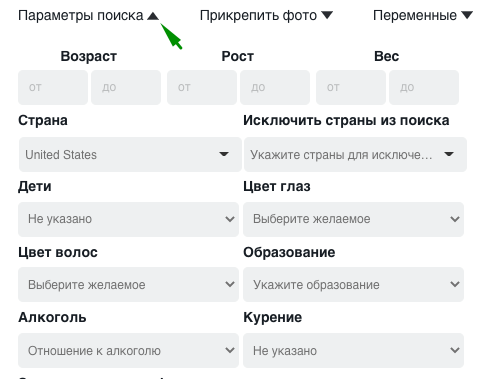Open the exclude countries dropdown
The width and height of the screenshot is (490, 379).
[355, 154]
